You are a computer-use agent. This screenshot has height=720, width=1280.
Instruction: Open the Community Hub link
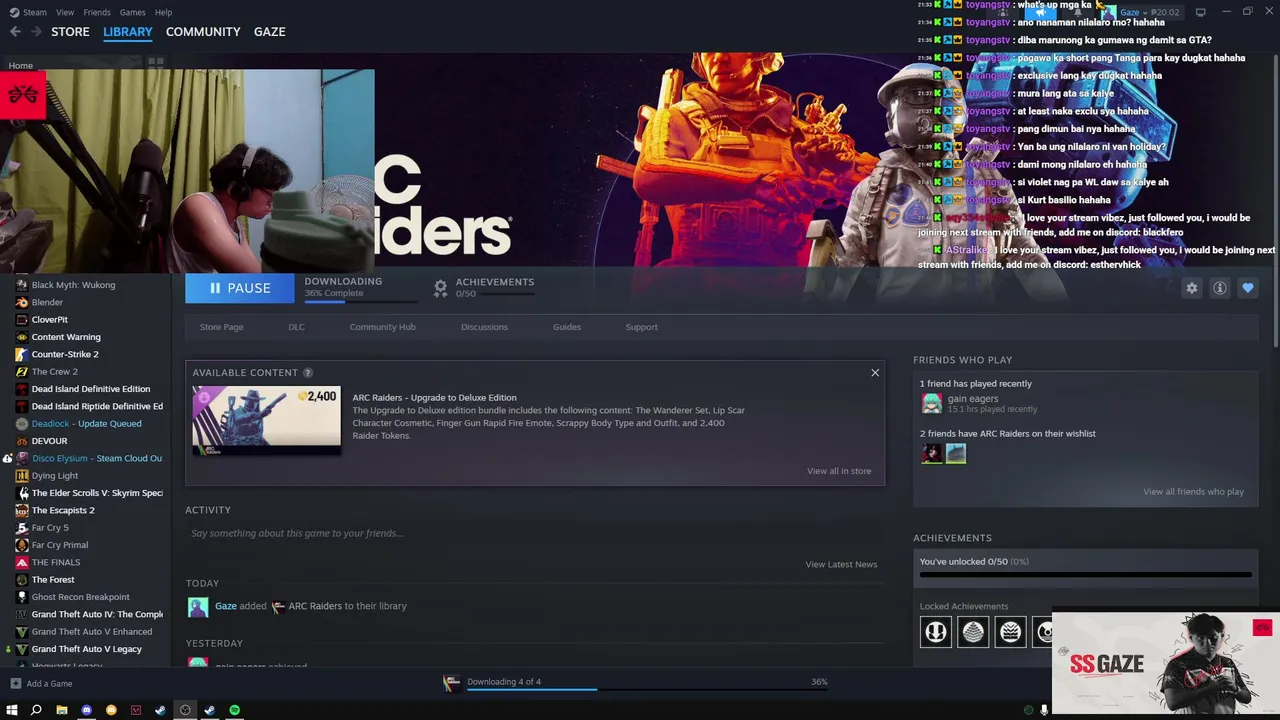pyautogui.click(x=382, y=327)
